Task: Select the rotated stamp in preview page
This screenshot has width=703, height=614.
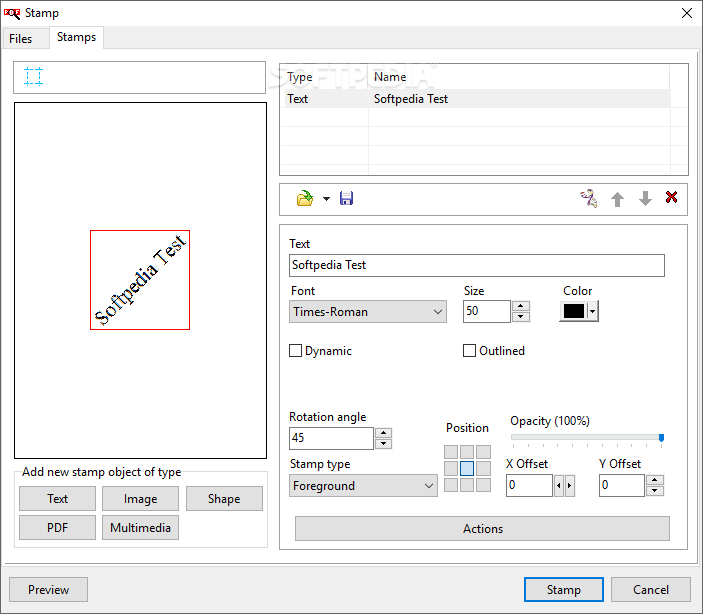Action: point(140,280)
